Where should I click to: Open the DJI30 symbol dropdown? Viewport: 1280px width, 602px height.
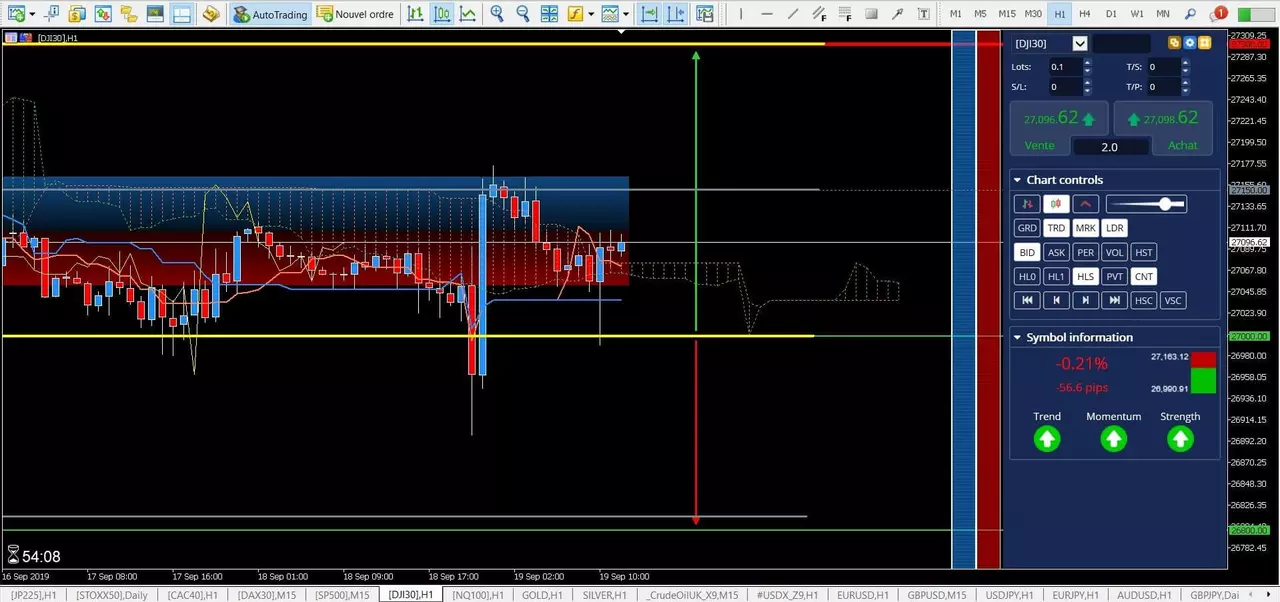point(1080,43)
